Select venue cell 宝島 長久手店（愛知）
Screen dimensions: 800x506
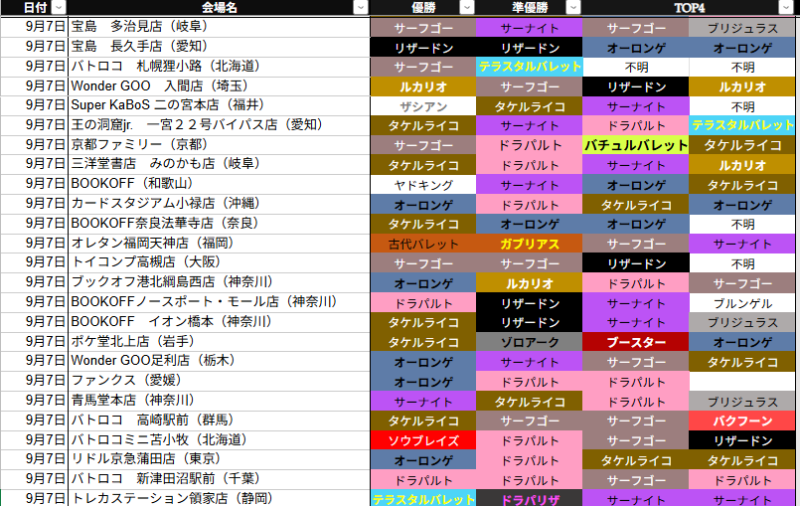[x=219, y=47]
